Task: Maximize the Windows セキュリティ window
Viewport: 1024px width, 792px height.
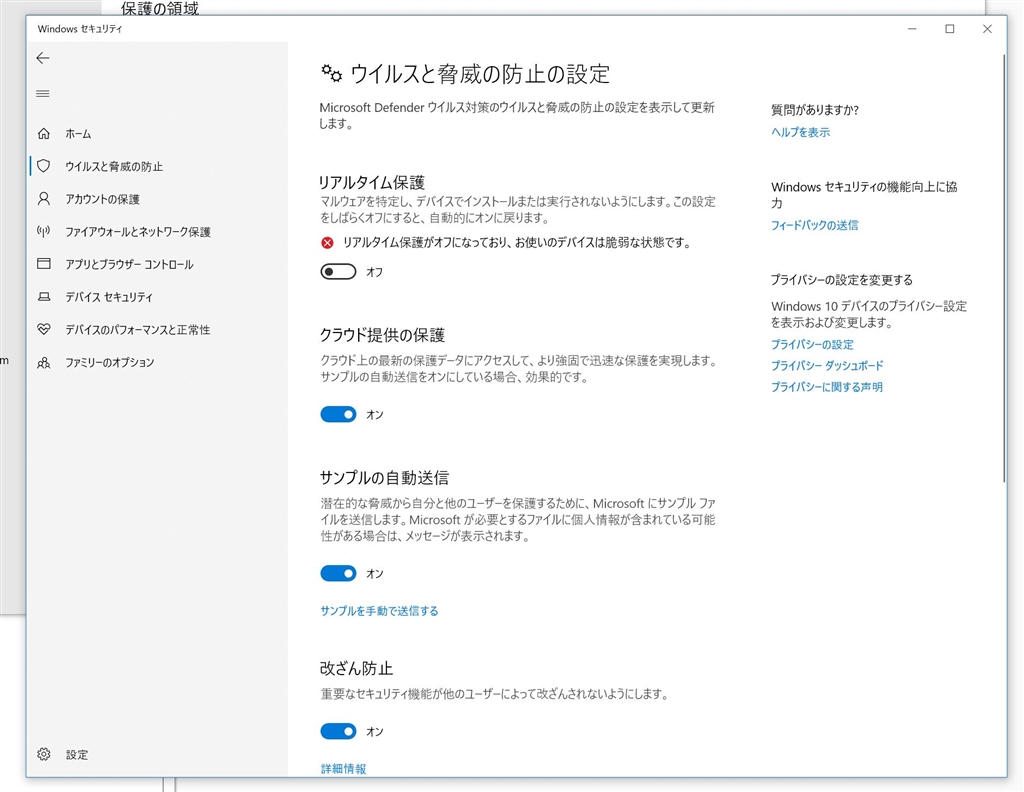Action: tap(950, 29)
